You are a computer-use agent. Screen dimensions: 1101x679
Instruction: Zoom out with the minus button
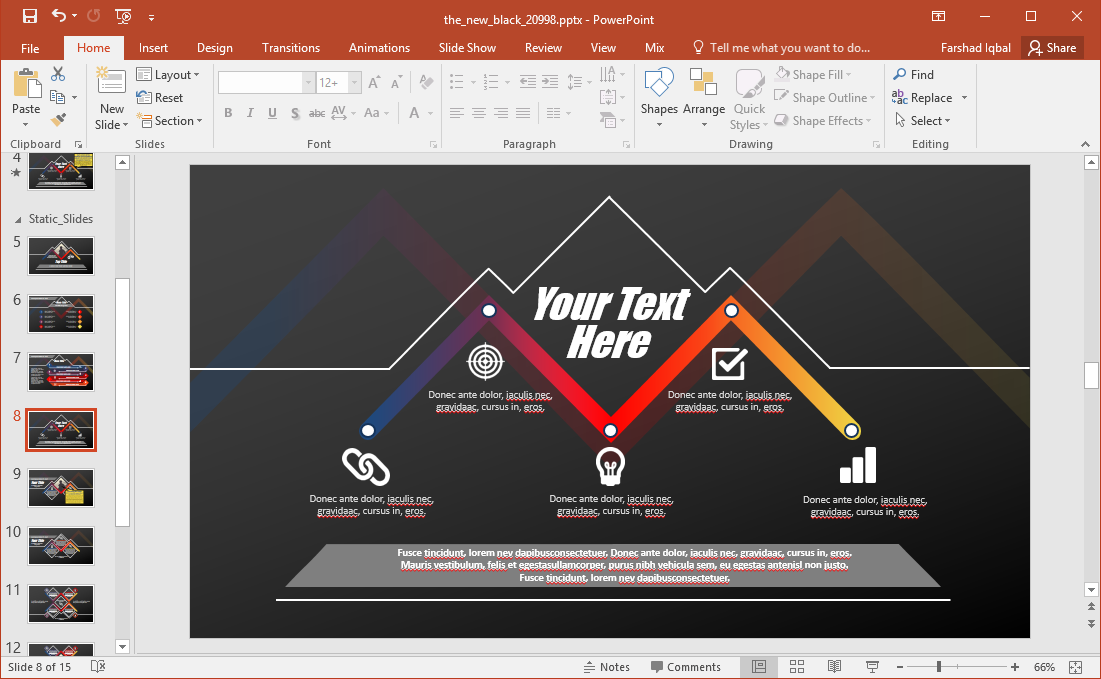899,667
